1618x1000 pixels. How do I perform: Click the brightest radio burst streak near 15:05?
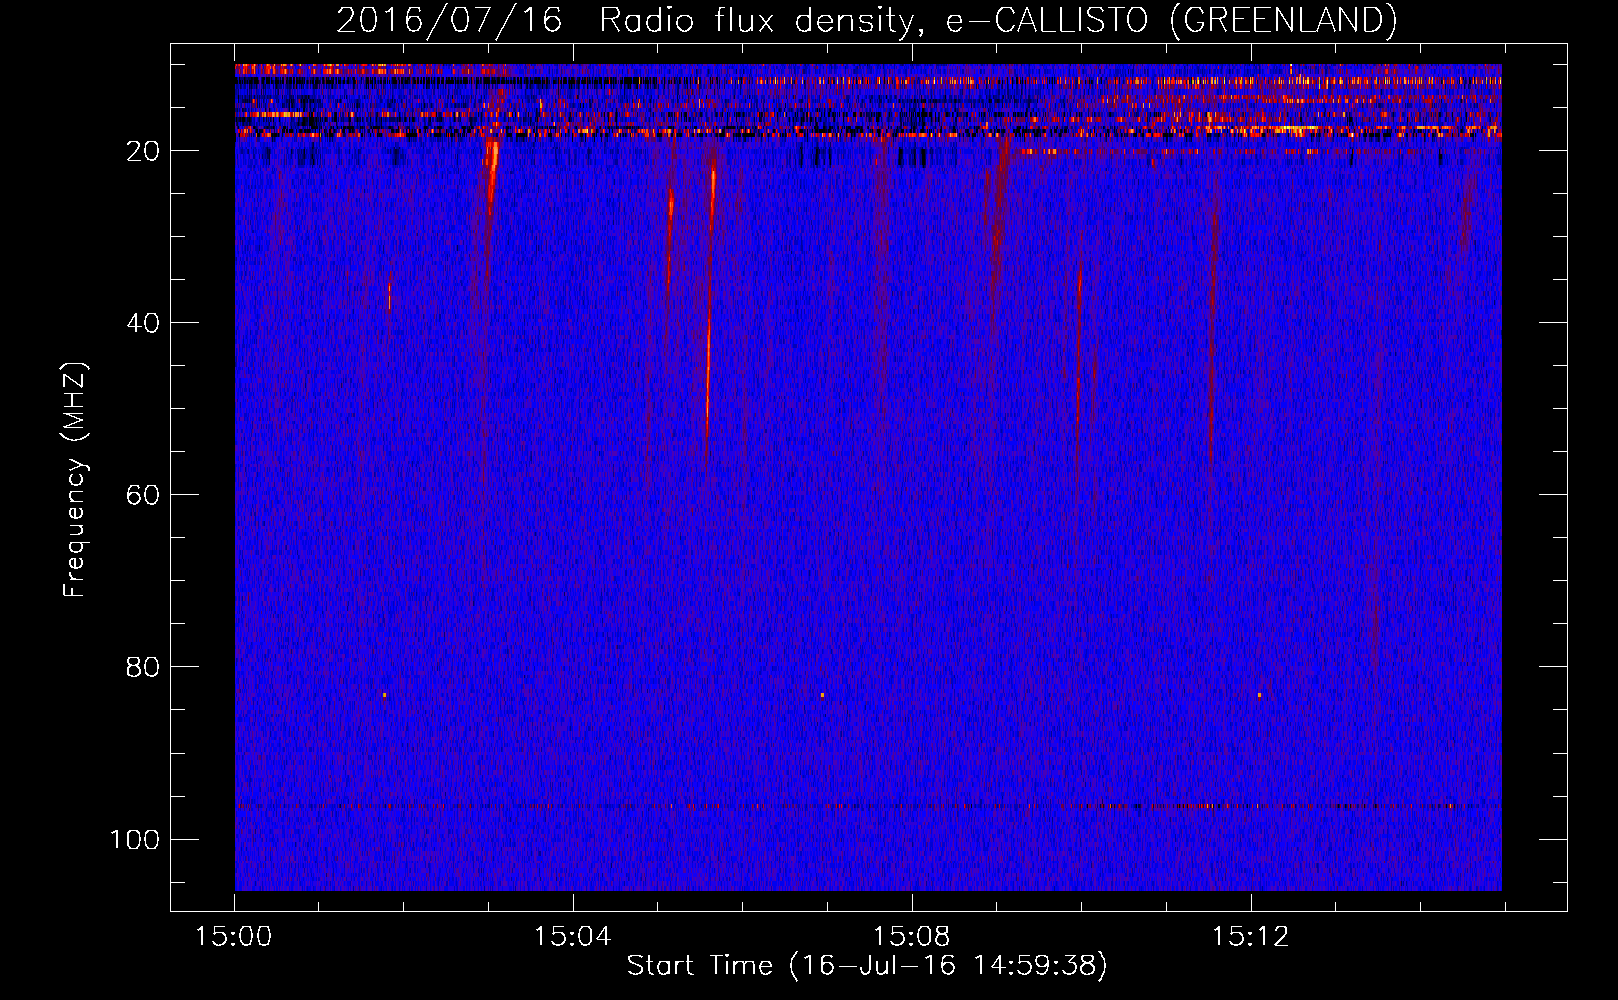[x=710, y=300]
